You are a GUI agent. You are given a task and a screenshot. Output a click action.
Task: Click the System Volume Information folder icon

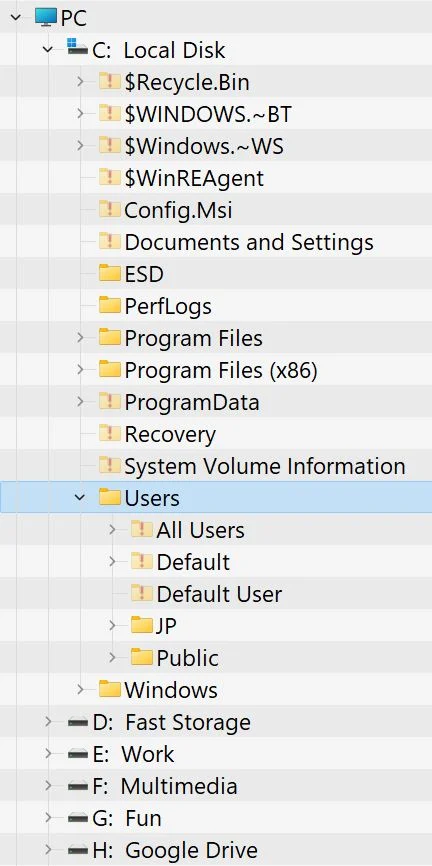click(x=109, y=465)
